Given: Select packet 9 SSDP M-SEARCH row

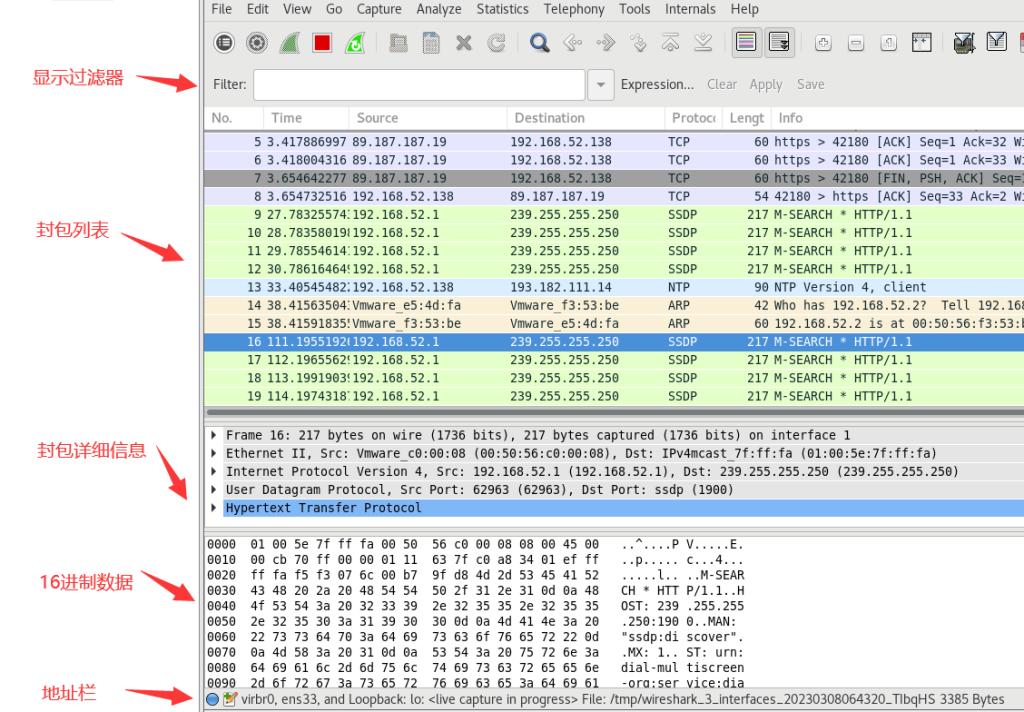Looking at the screenshot, I should [614, 215].
